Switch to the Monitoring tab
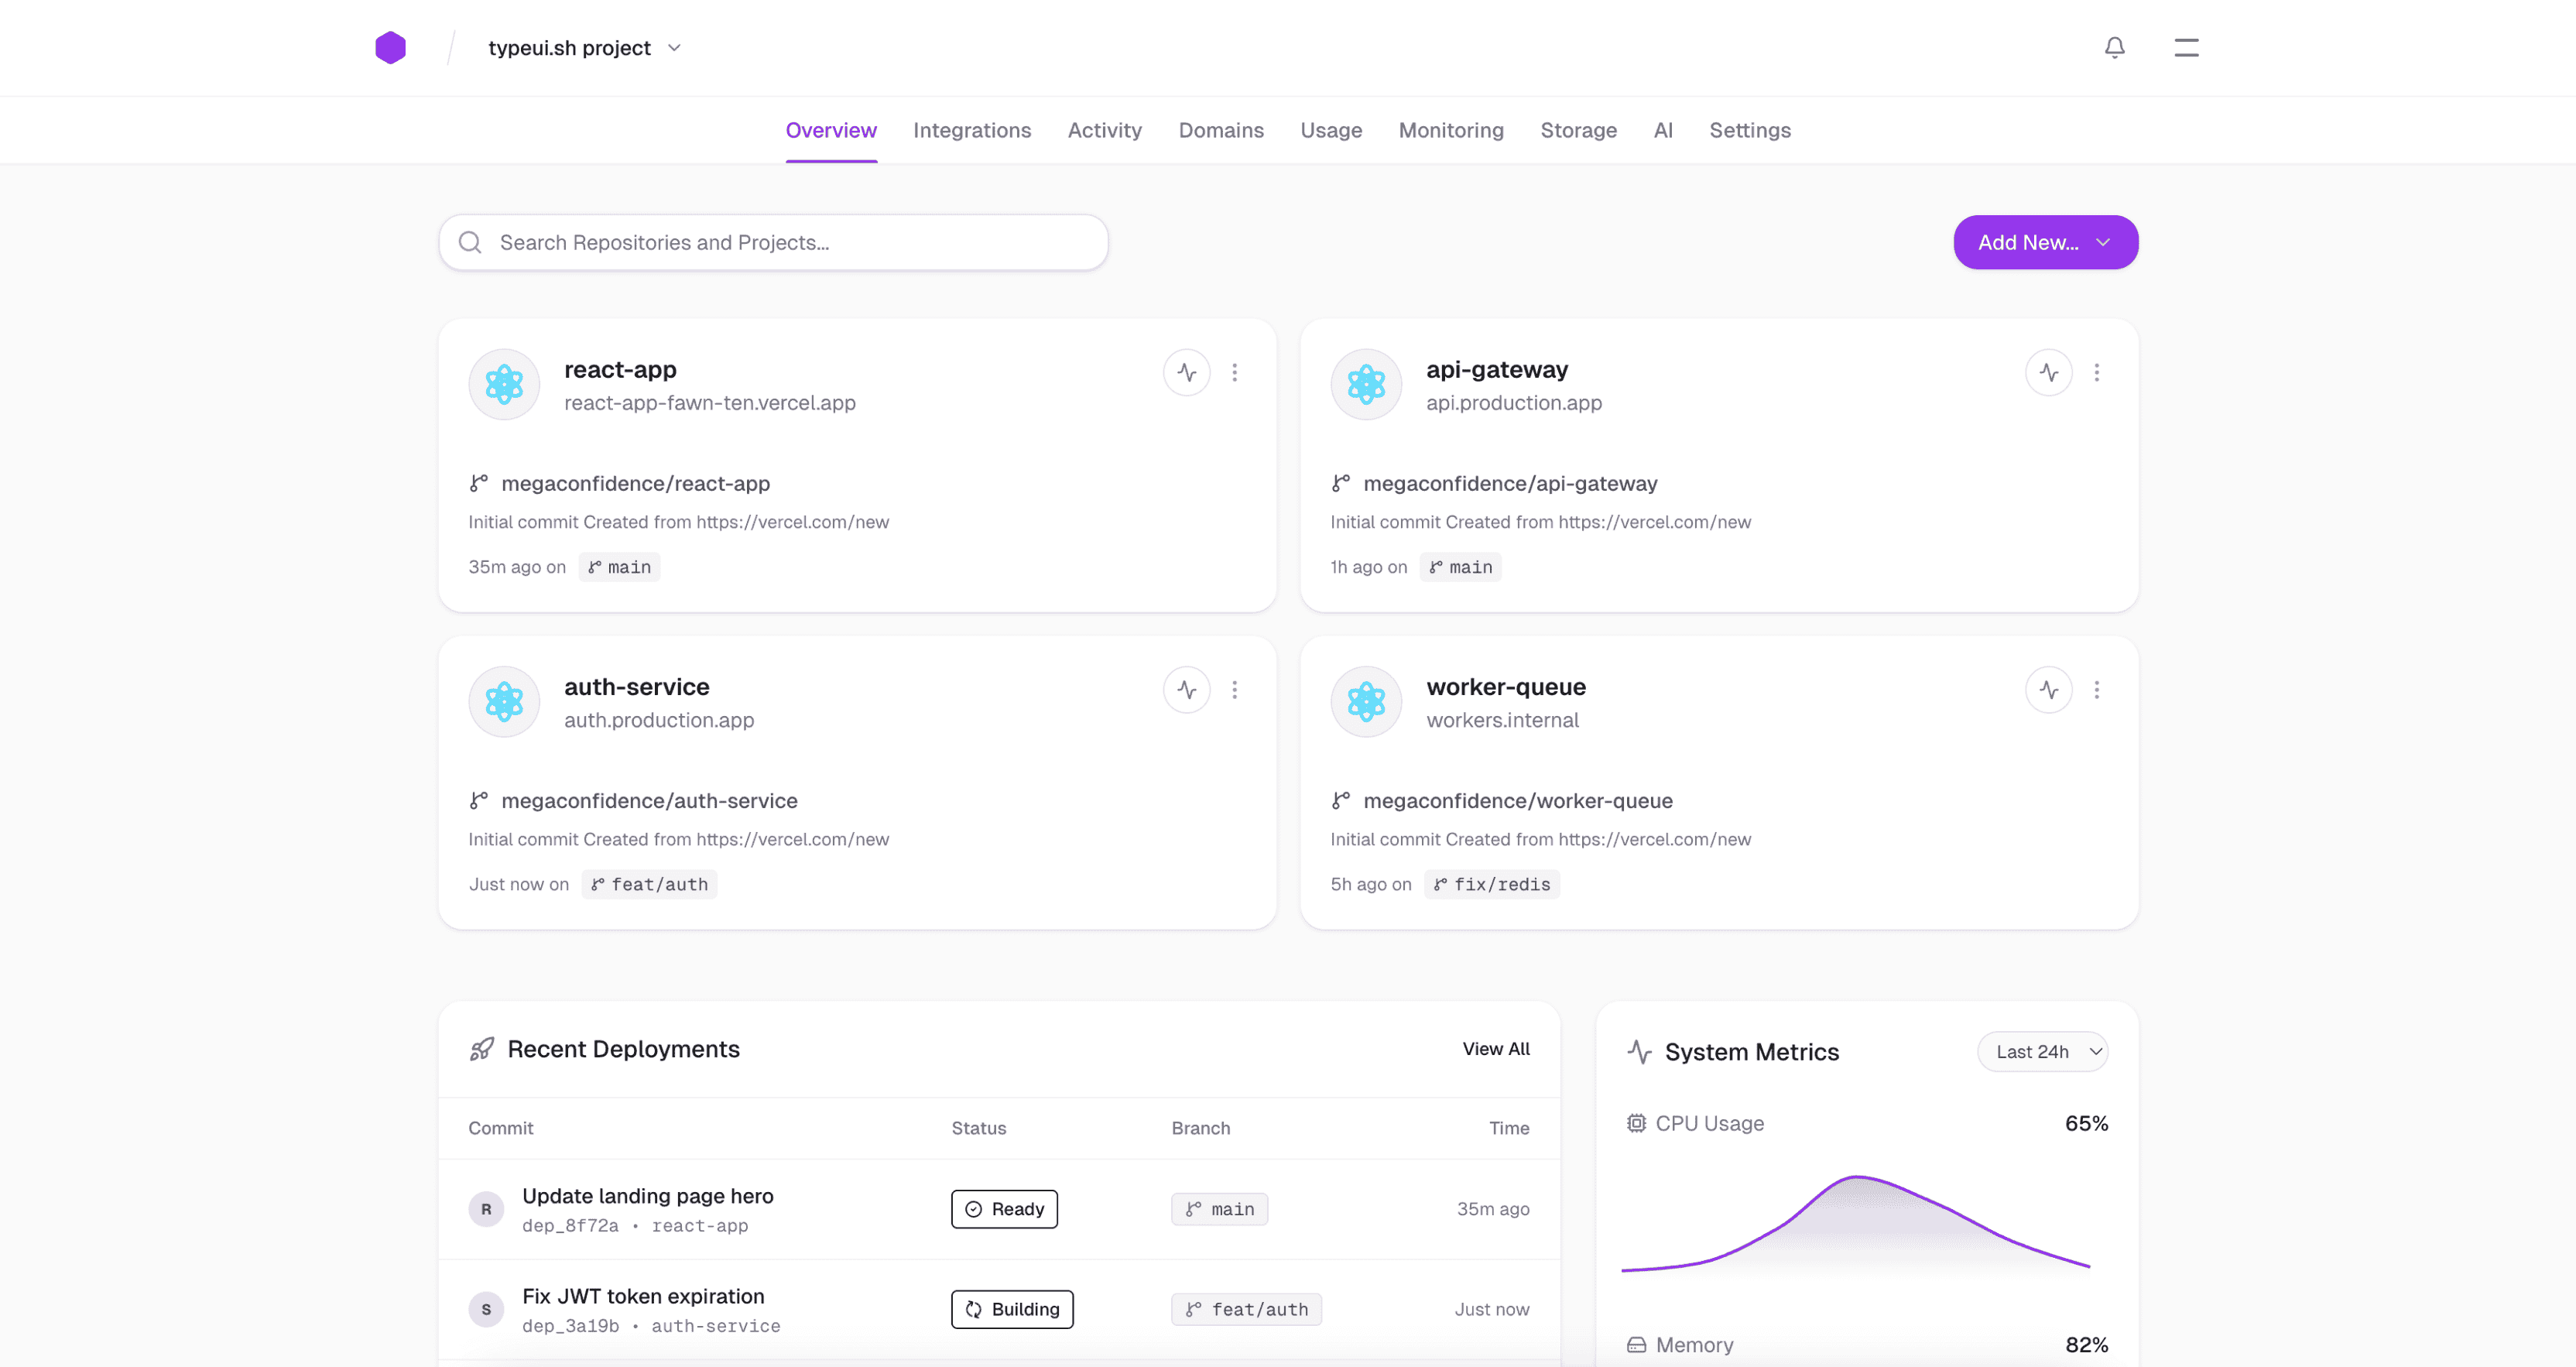 (x=1451, y=130)
